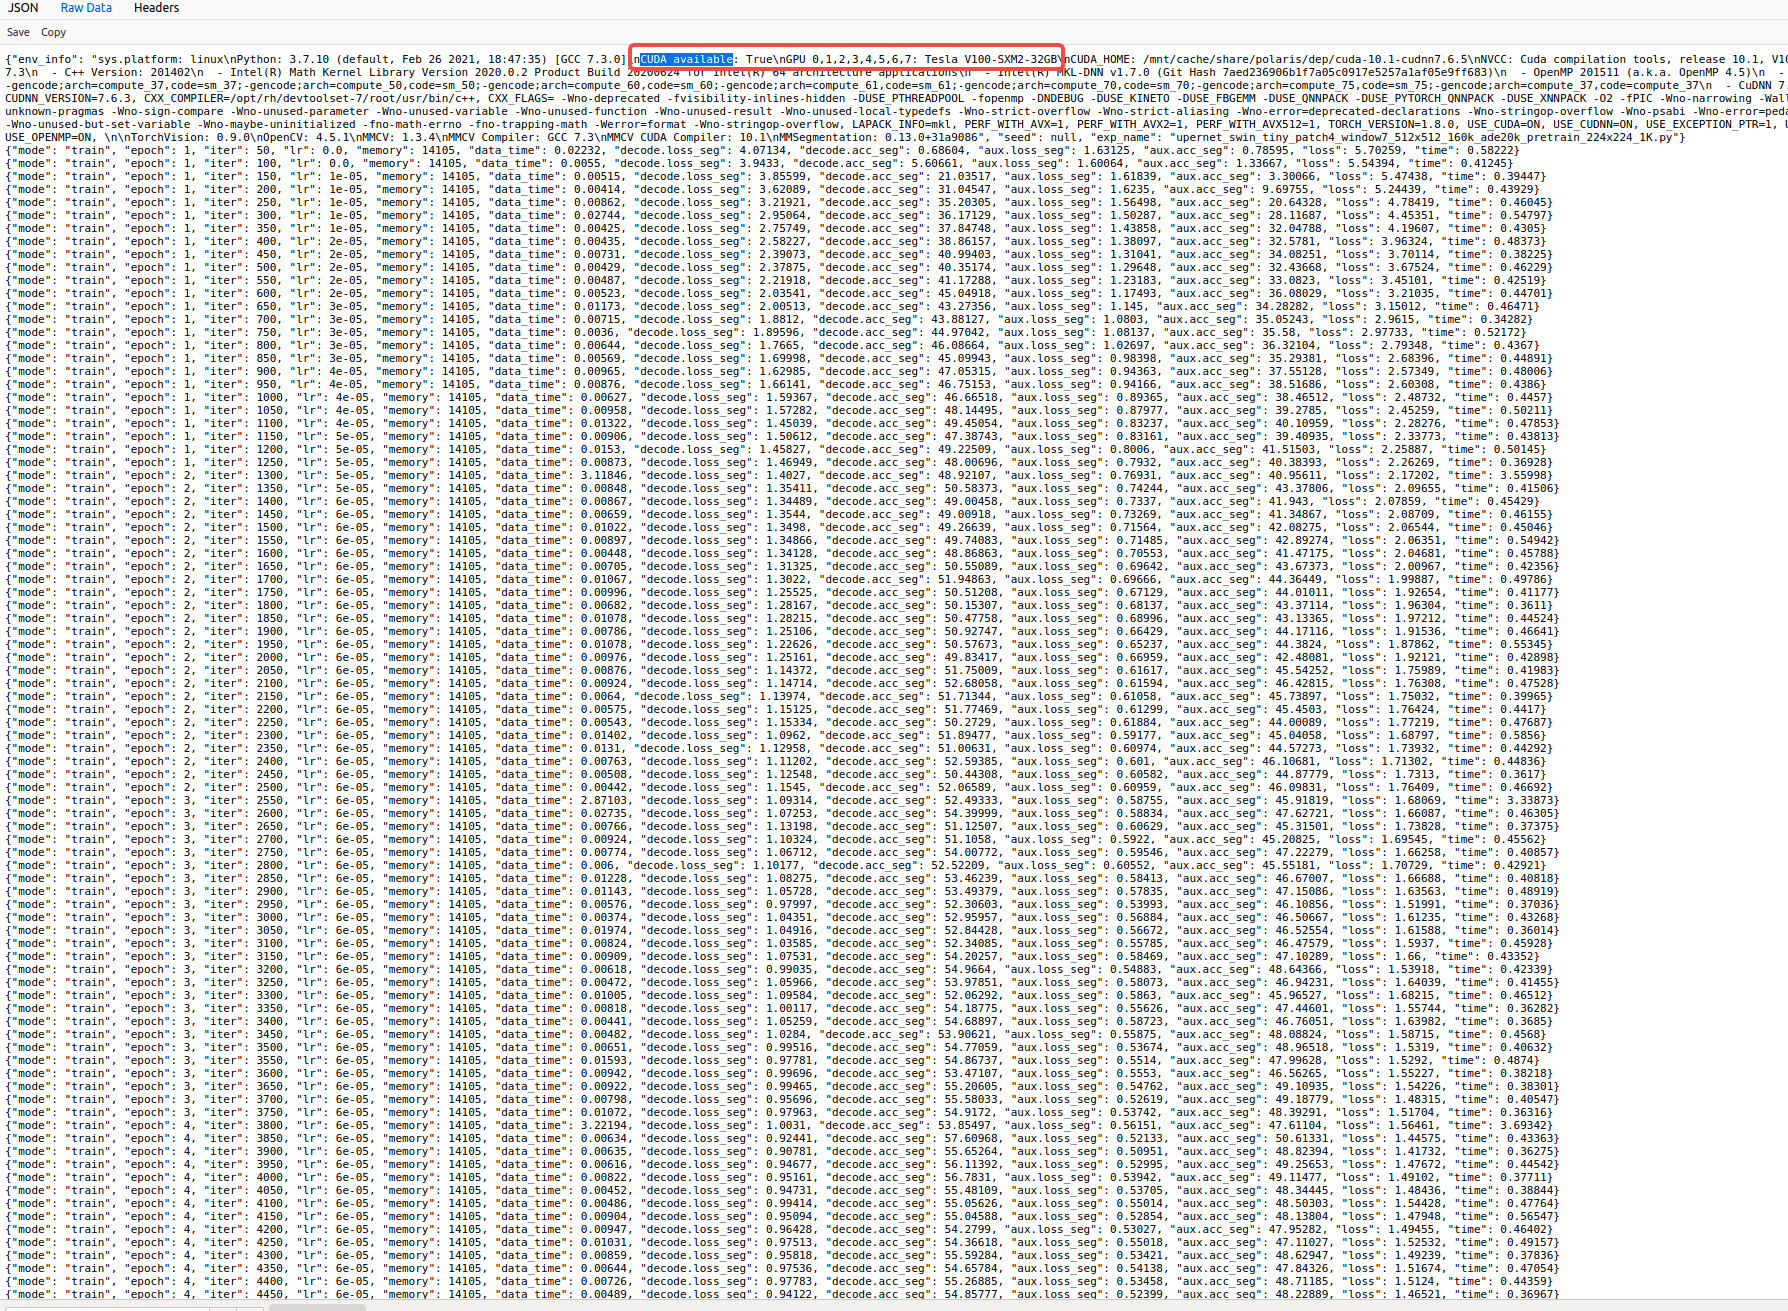
Task: Switch to the JSON tab
Action: click(22, 8)
